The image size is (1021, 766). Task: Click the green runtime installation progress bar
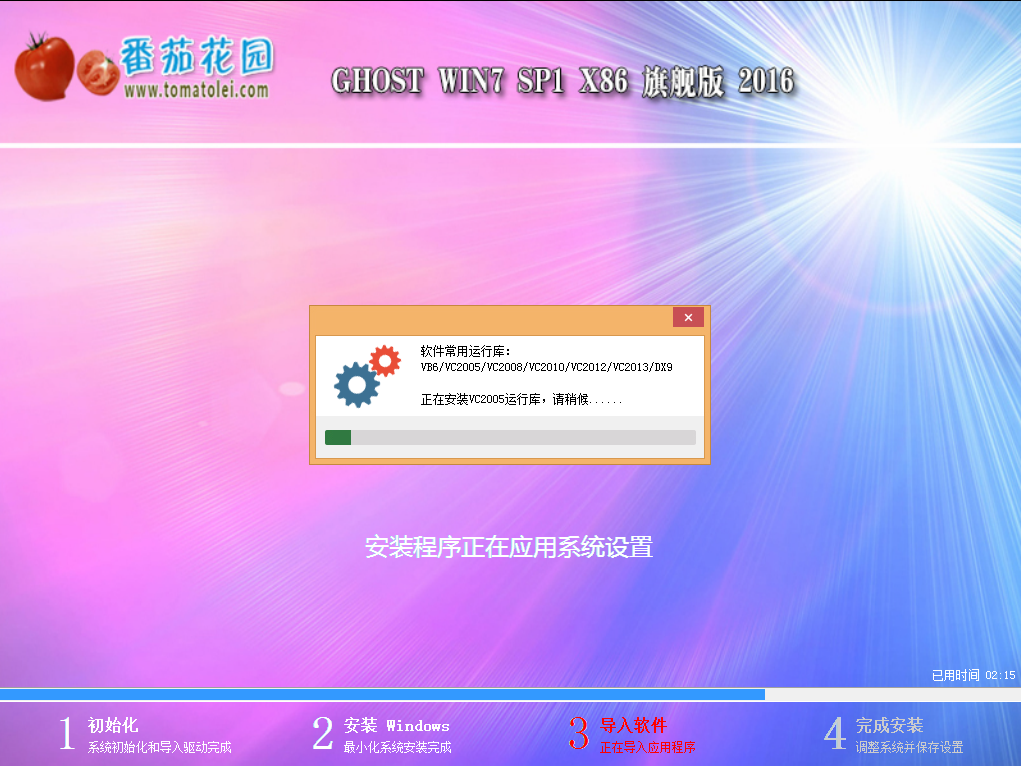[510, 437]
